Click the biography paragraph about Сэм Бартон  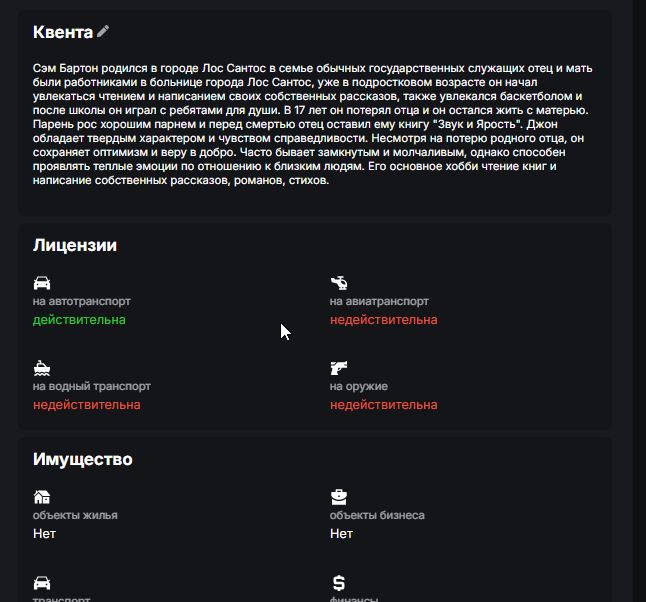[x=313, y=125]
